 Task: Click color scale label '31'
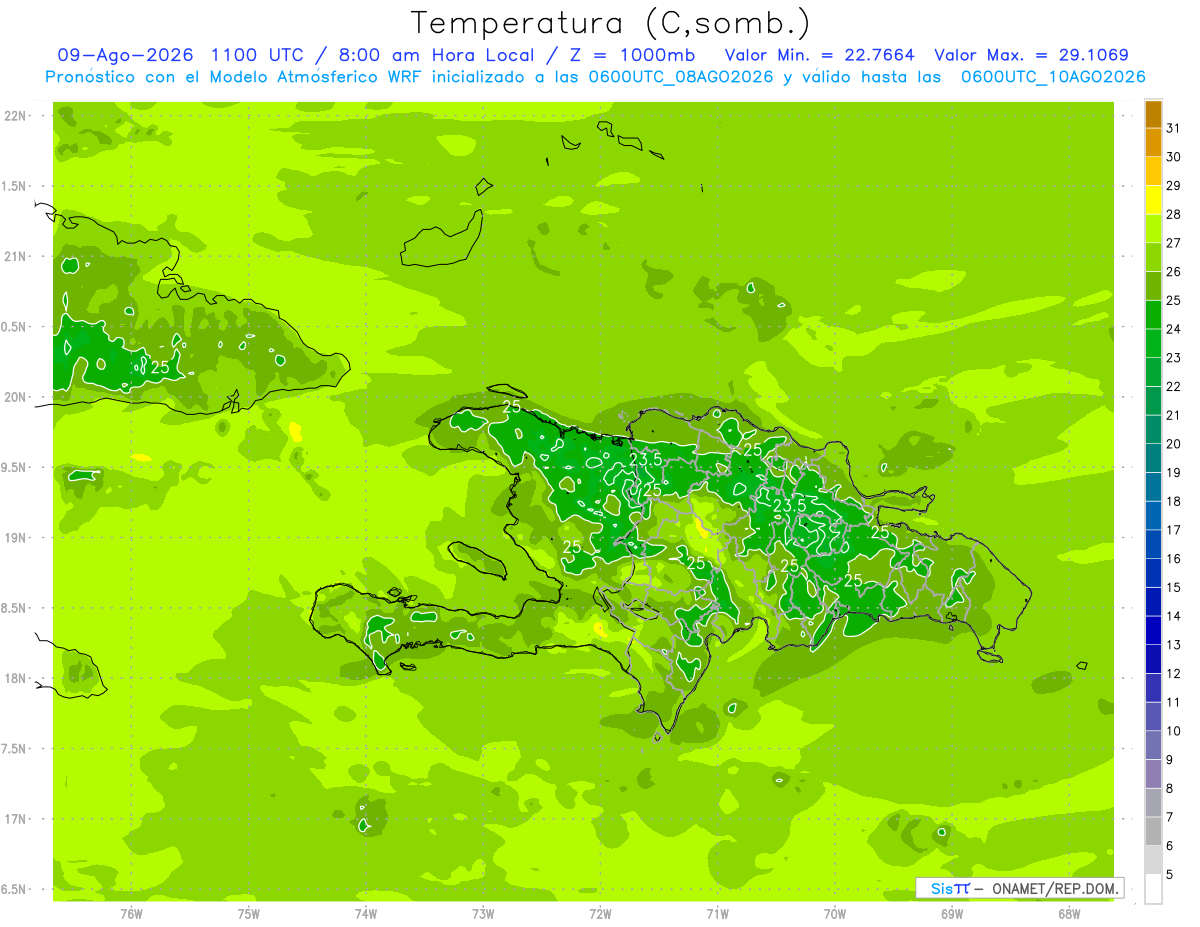(1174, 128)
